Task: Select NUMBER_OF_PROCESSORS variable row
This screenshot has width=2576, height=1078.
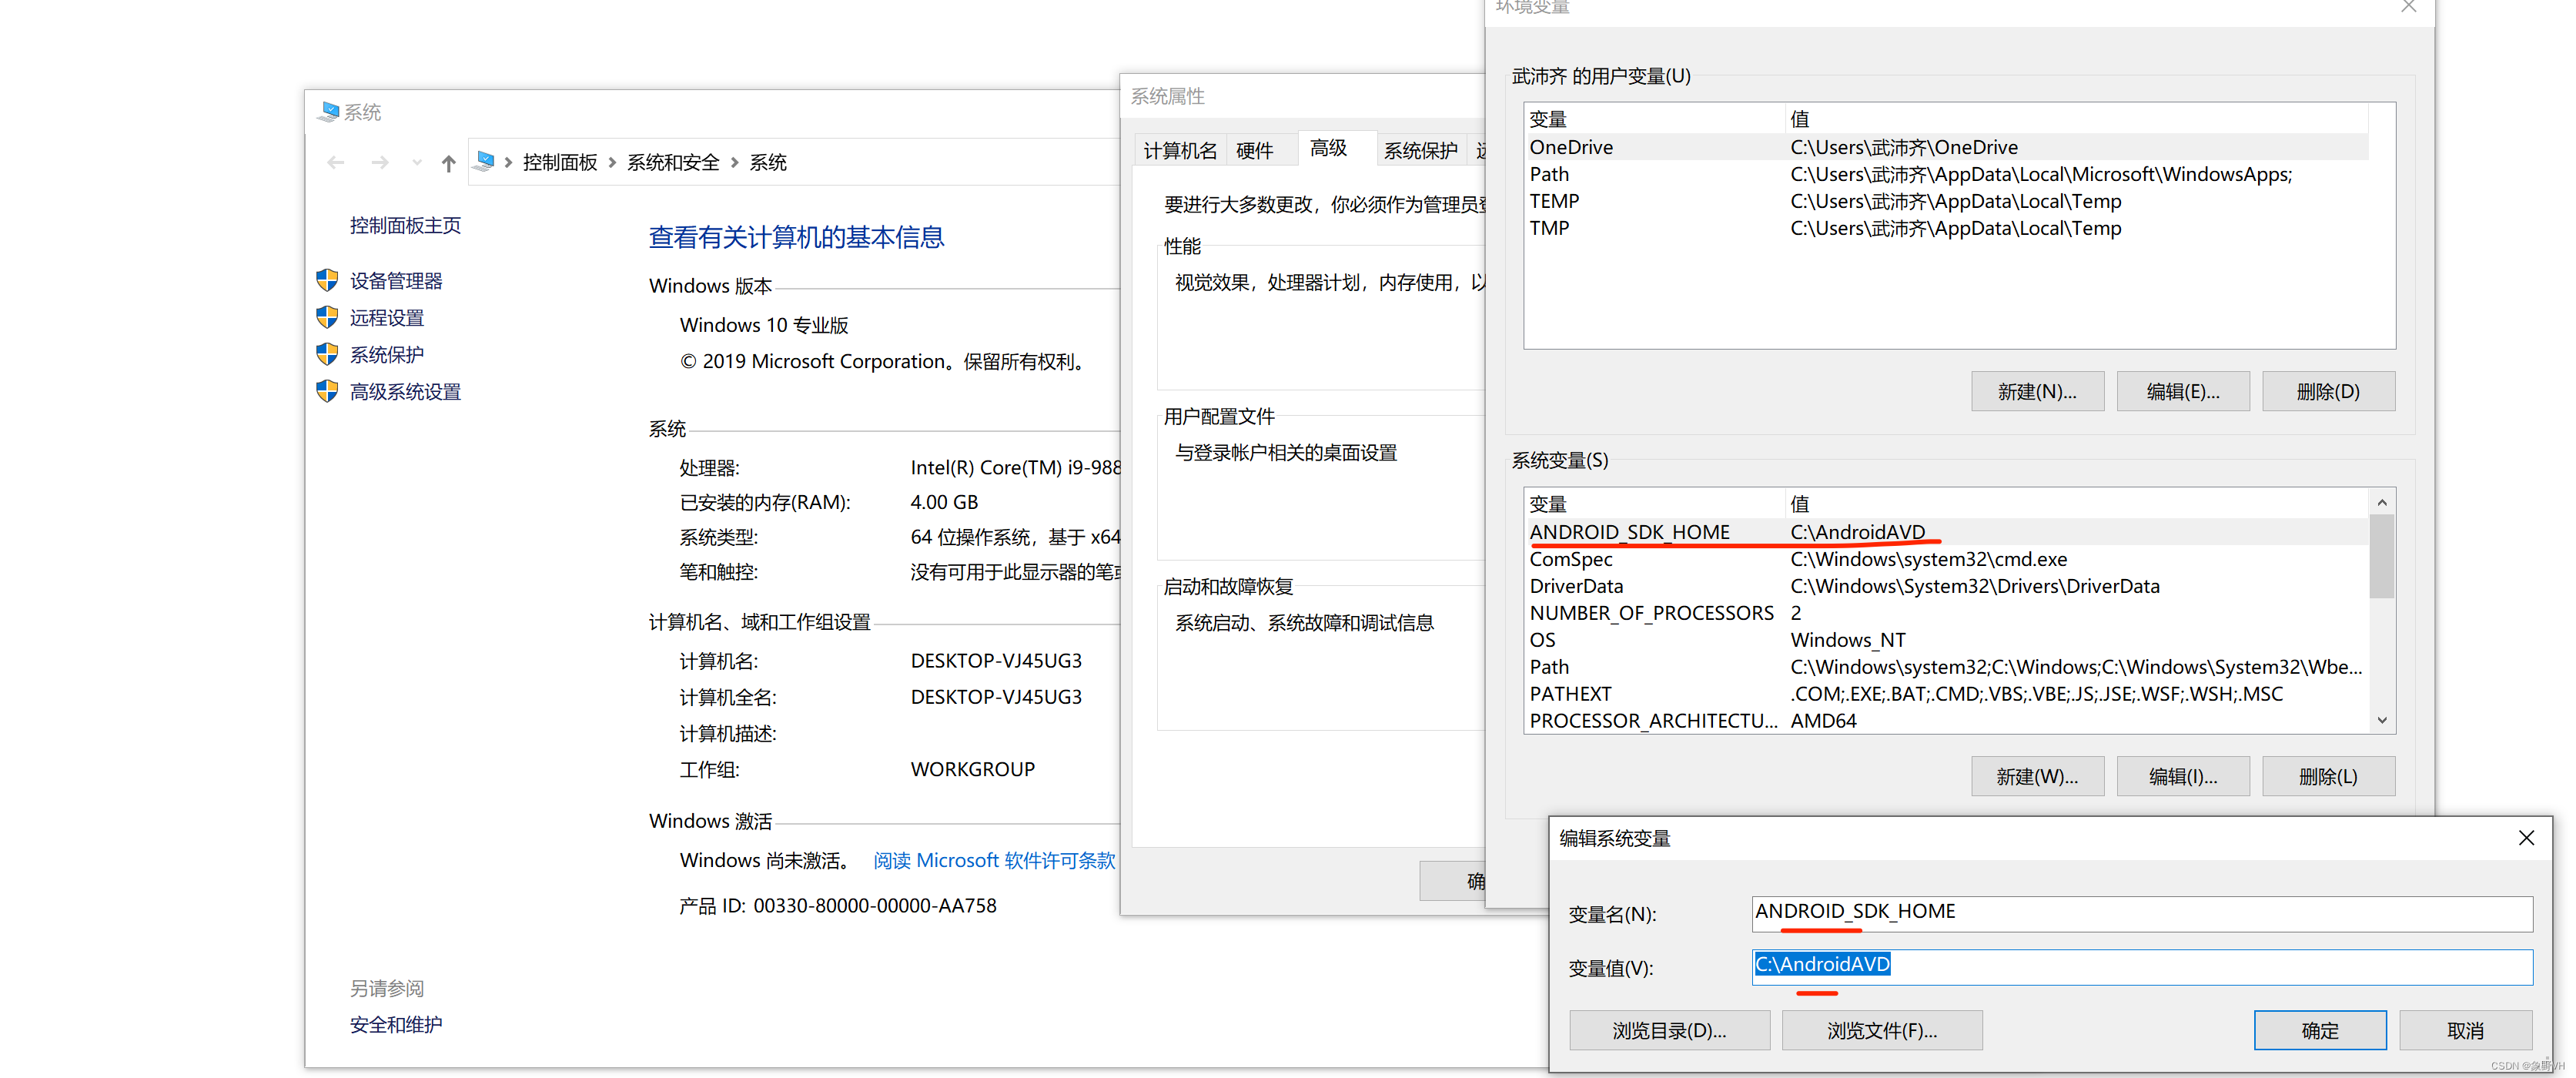Action: point(1947,613)
